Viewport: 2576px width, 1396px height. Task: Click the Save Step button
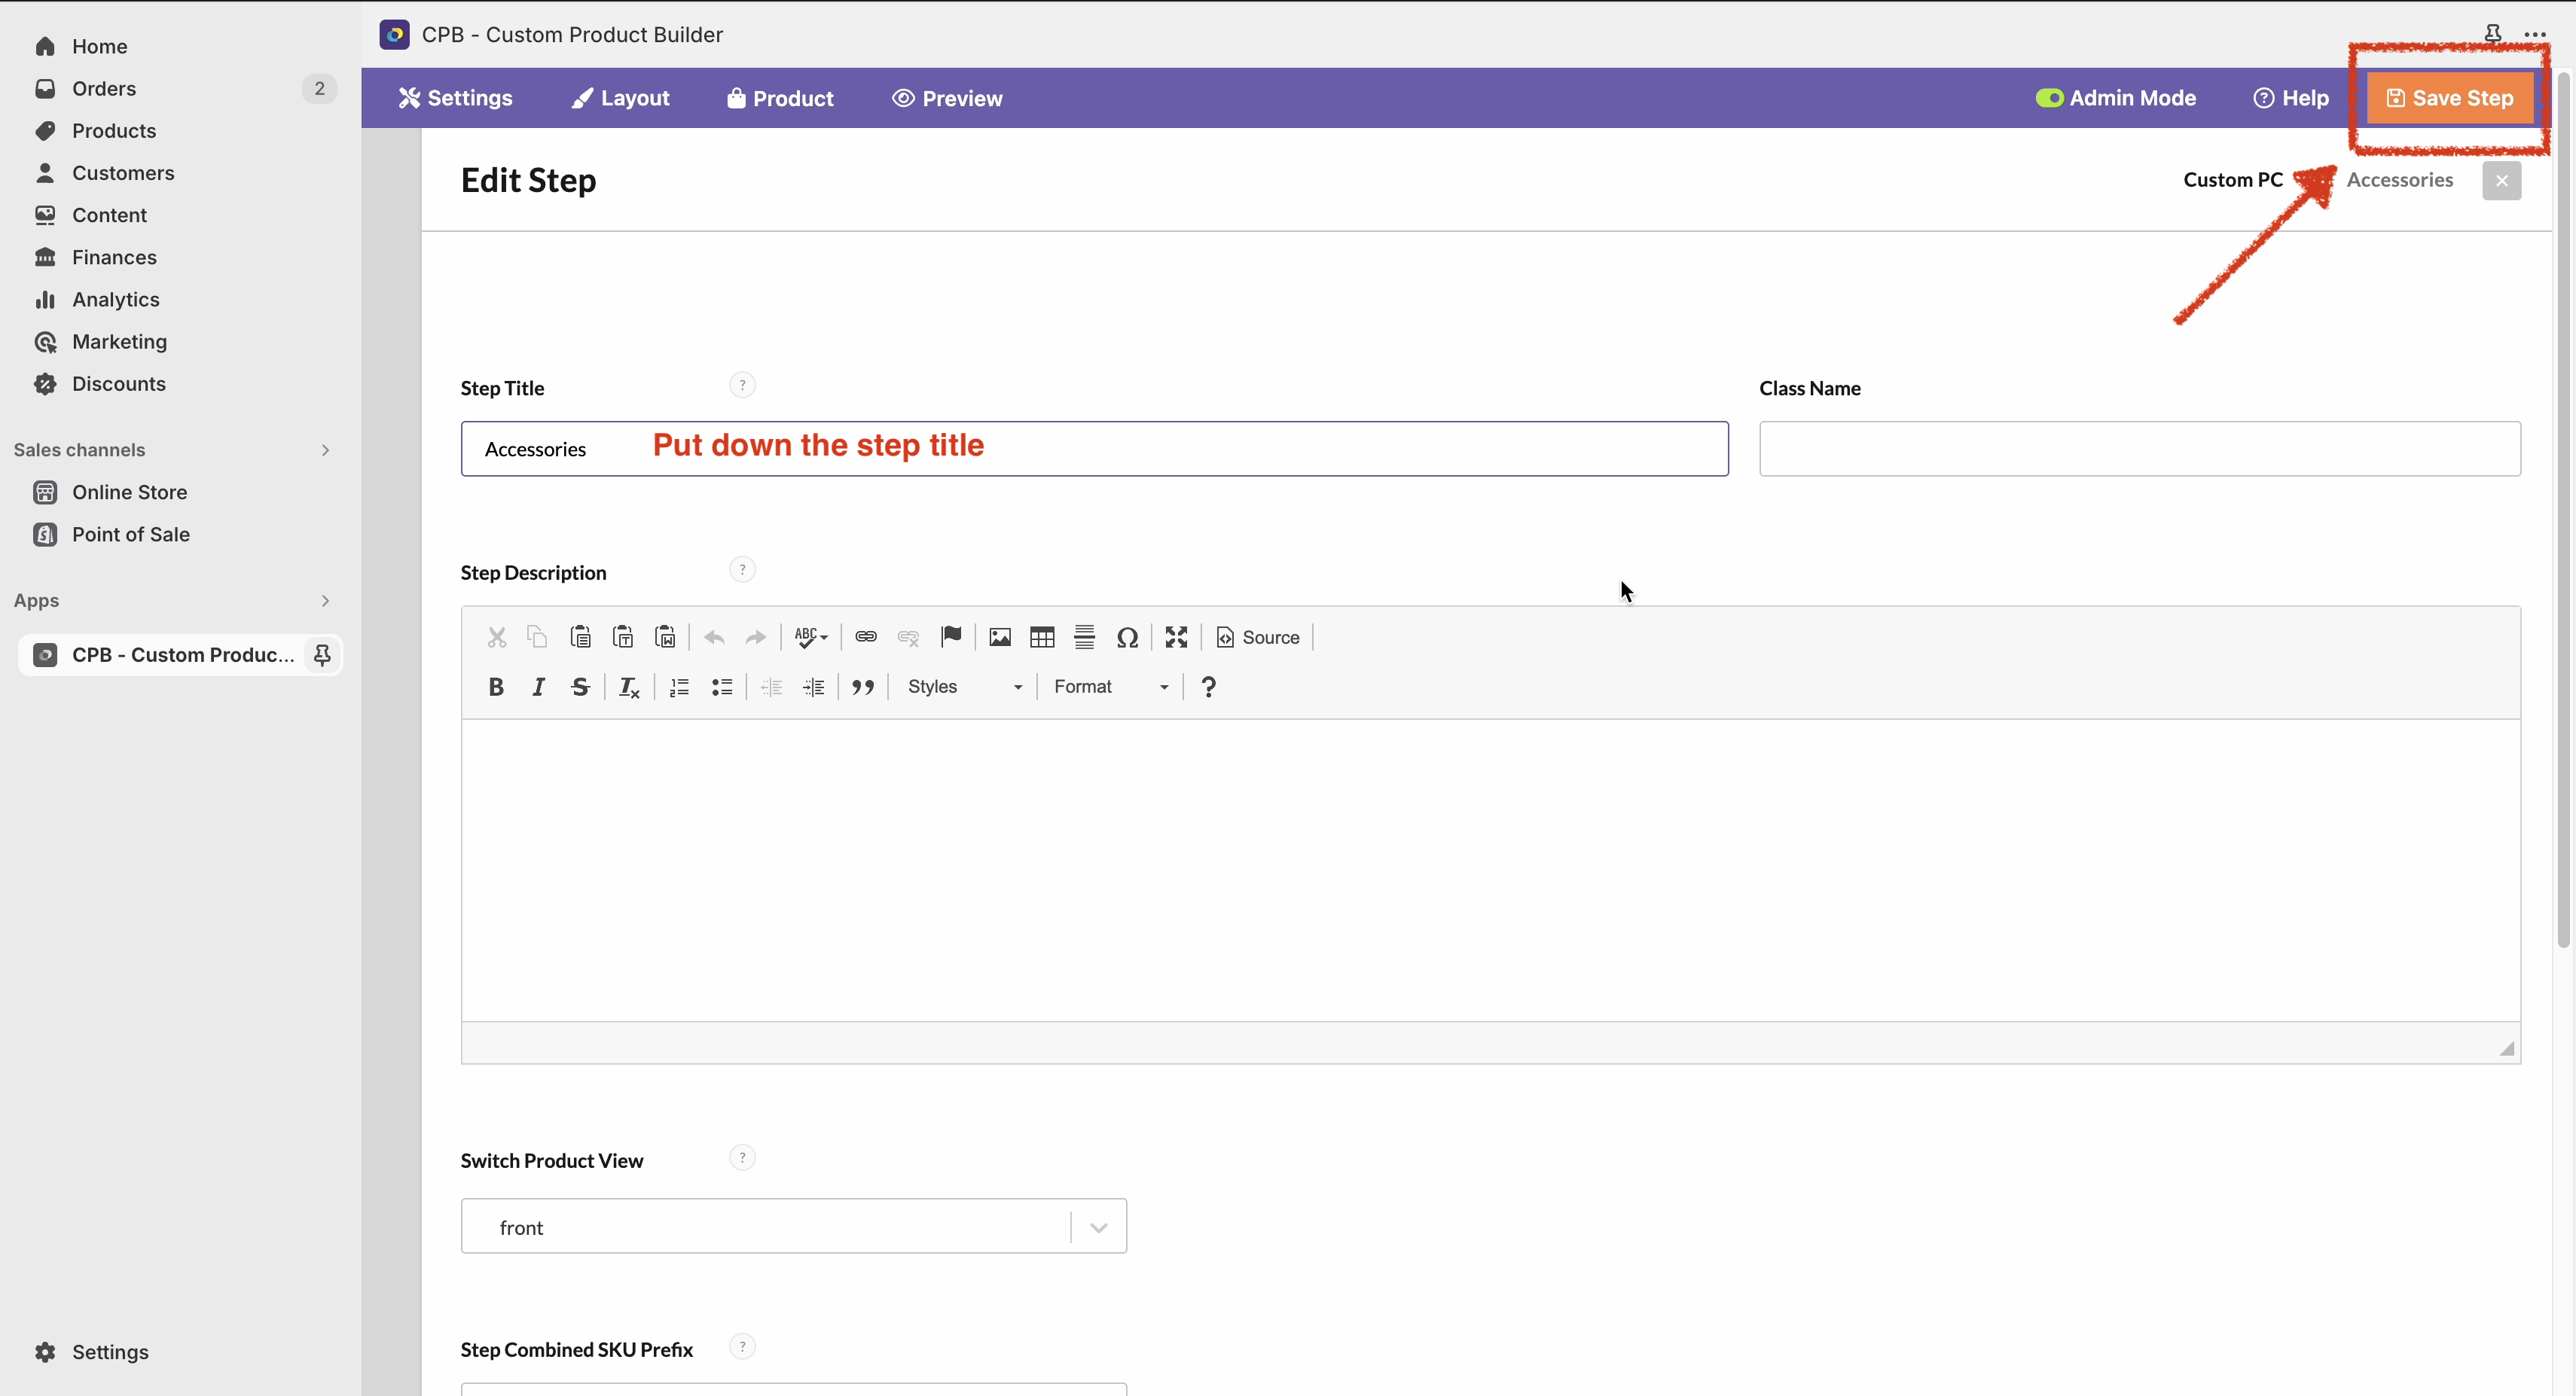pyautogui.click(x=2450, y=98)
